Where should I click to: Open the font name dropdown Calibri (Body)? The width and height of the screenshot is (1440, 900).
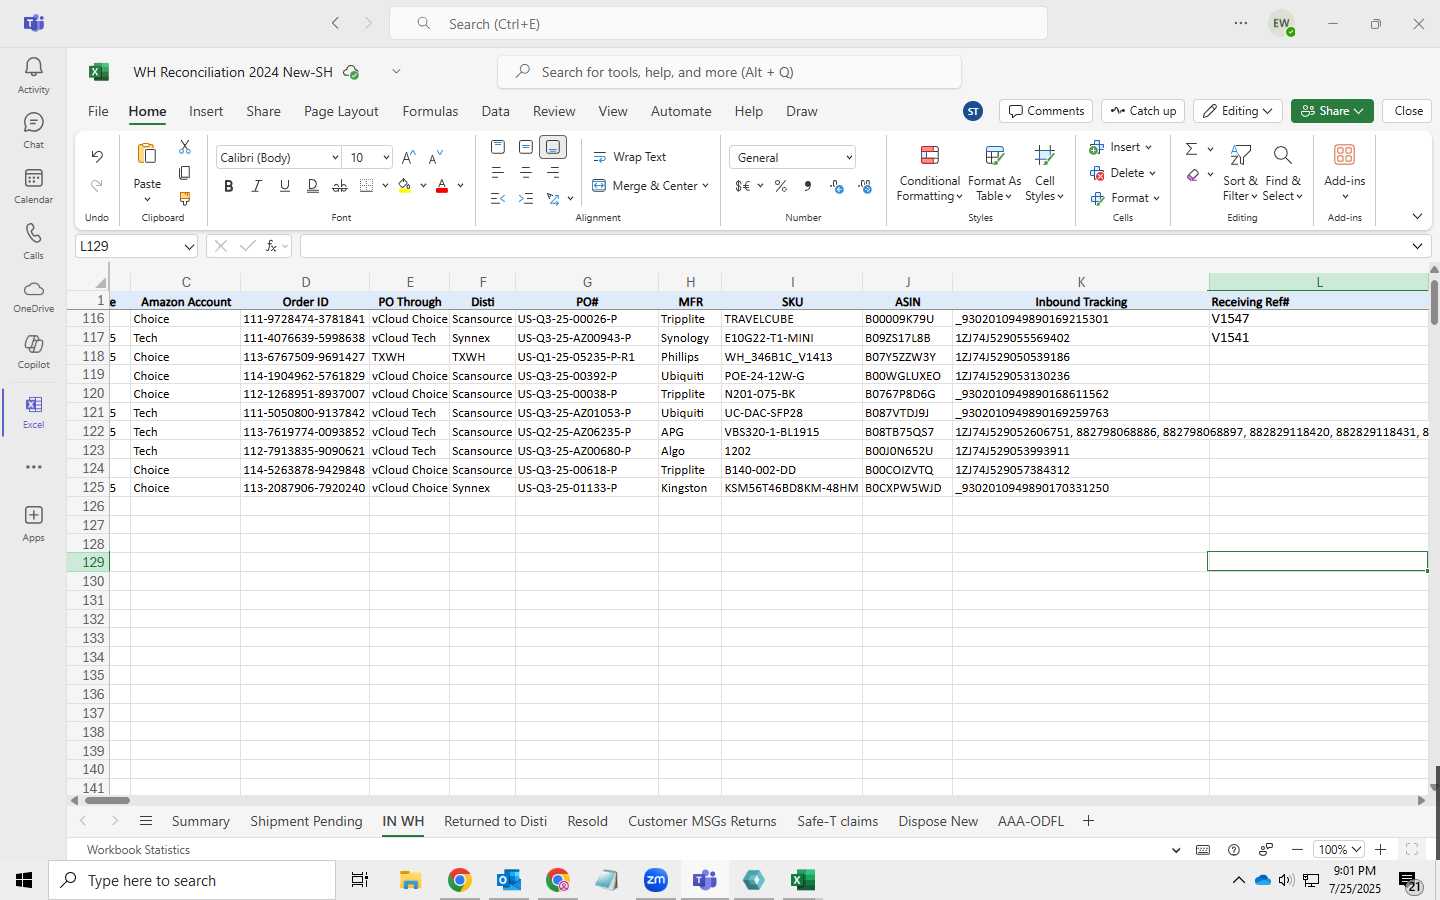pos(334,158)
